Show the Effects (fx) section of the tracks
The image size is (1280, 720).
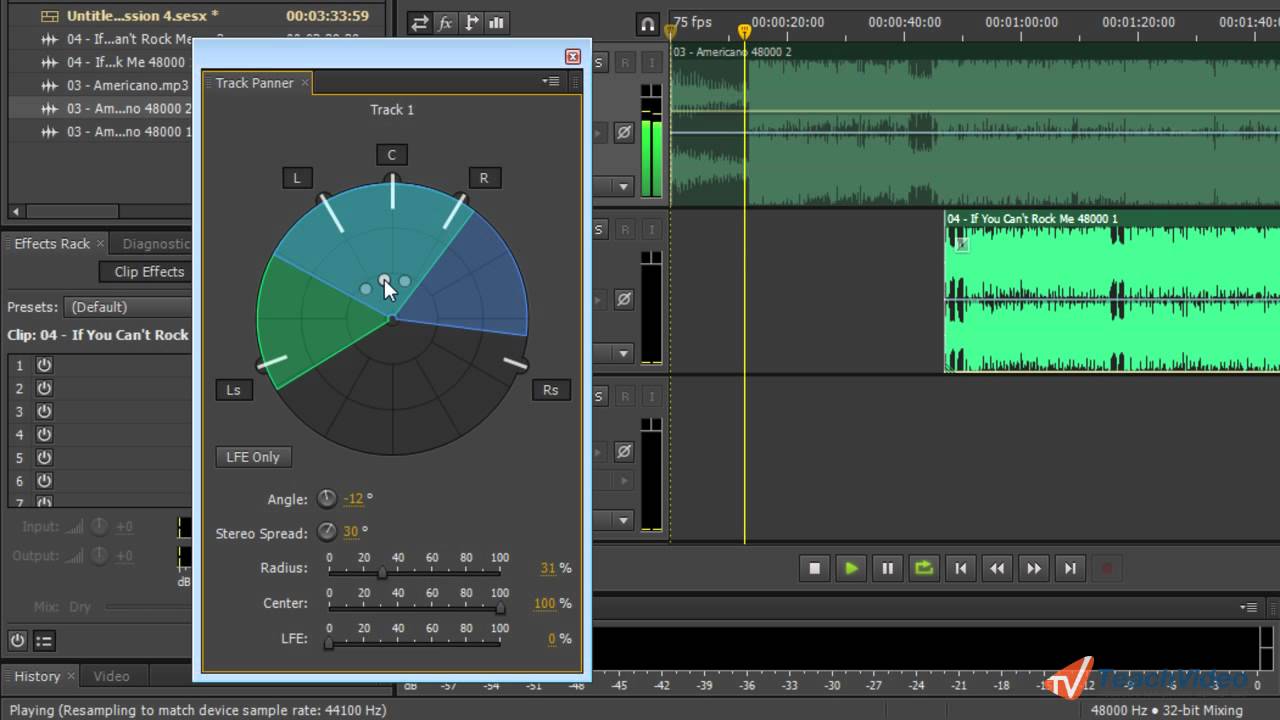click(x=446, y=23)
